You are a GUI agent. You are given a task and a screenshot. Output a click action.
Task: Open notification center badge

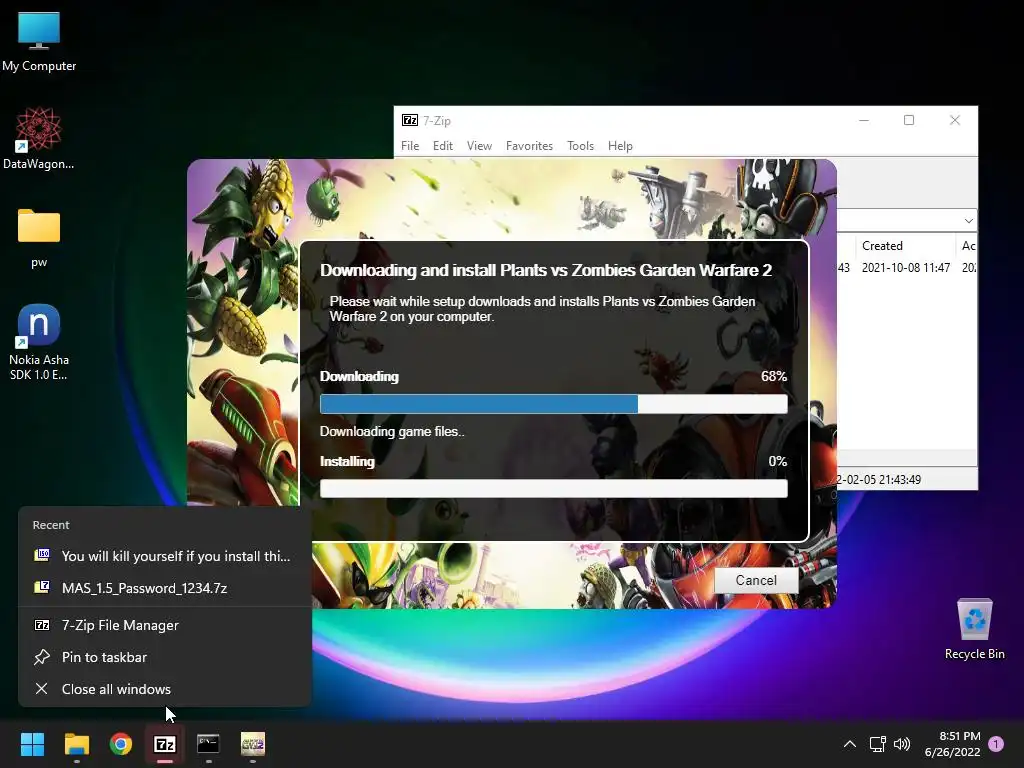coord(996,744)
